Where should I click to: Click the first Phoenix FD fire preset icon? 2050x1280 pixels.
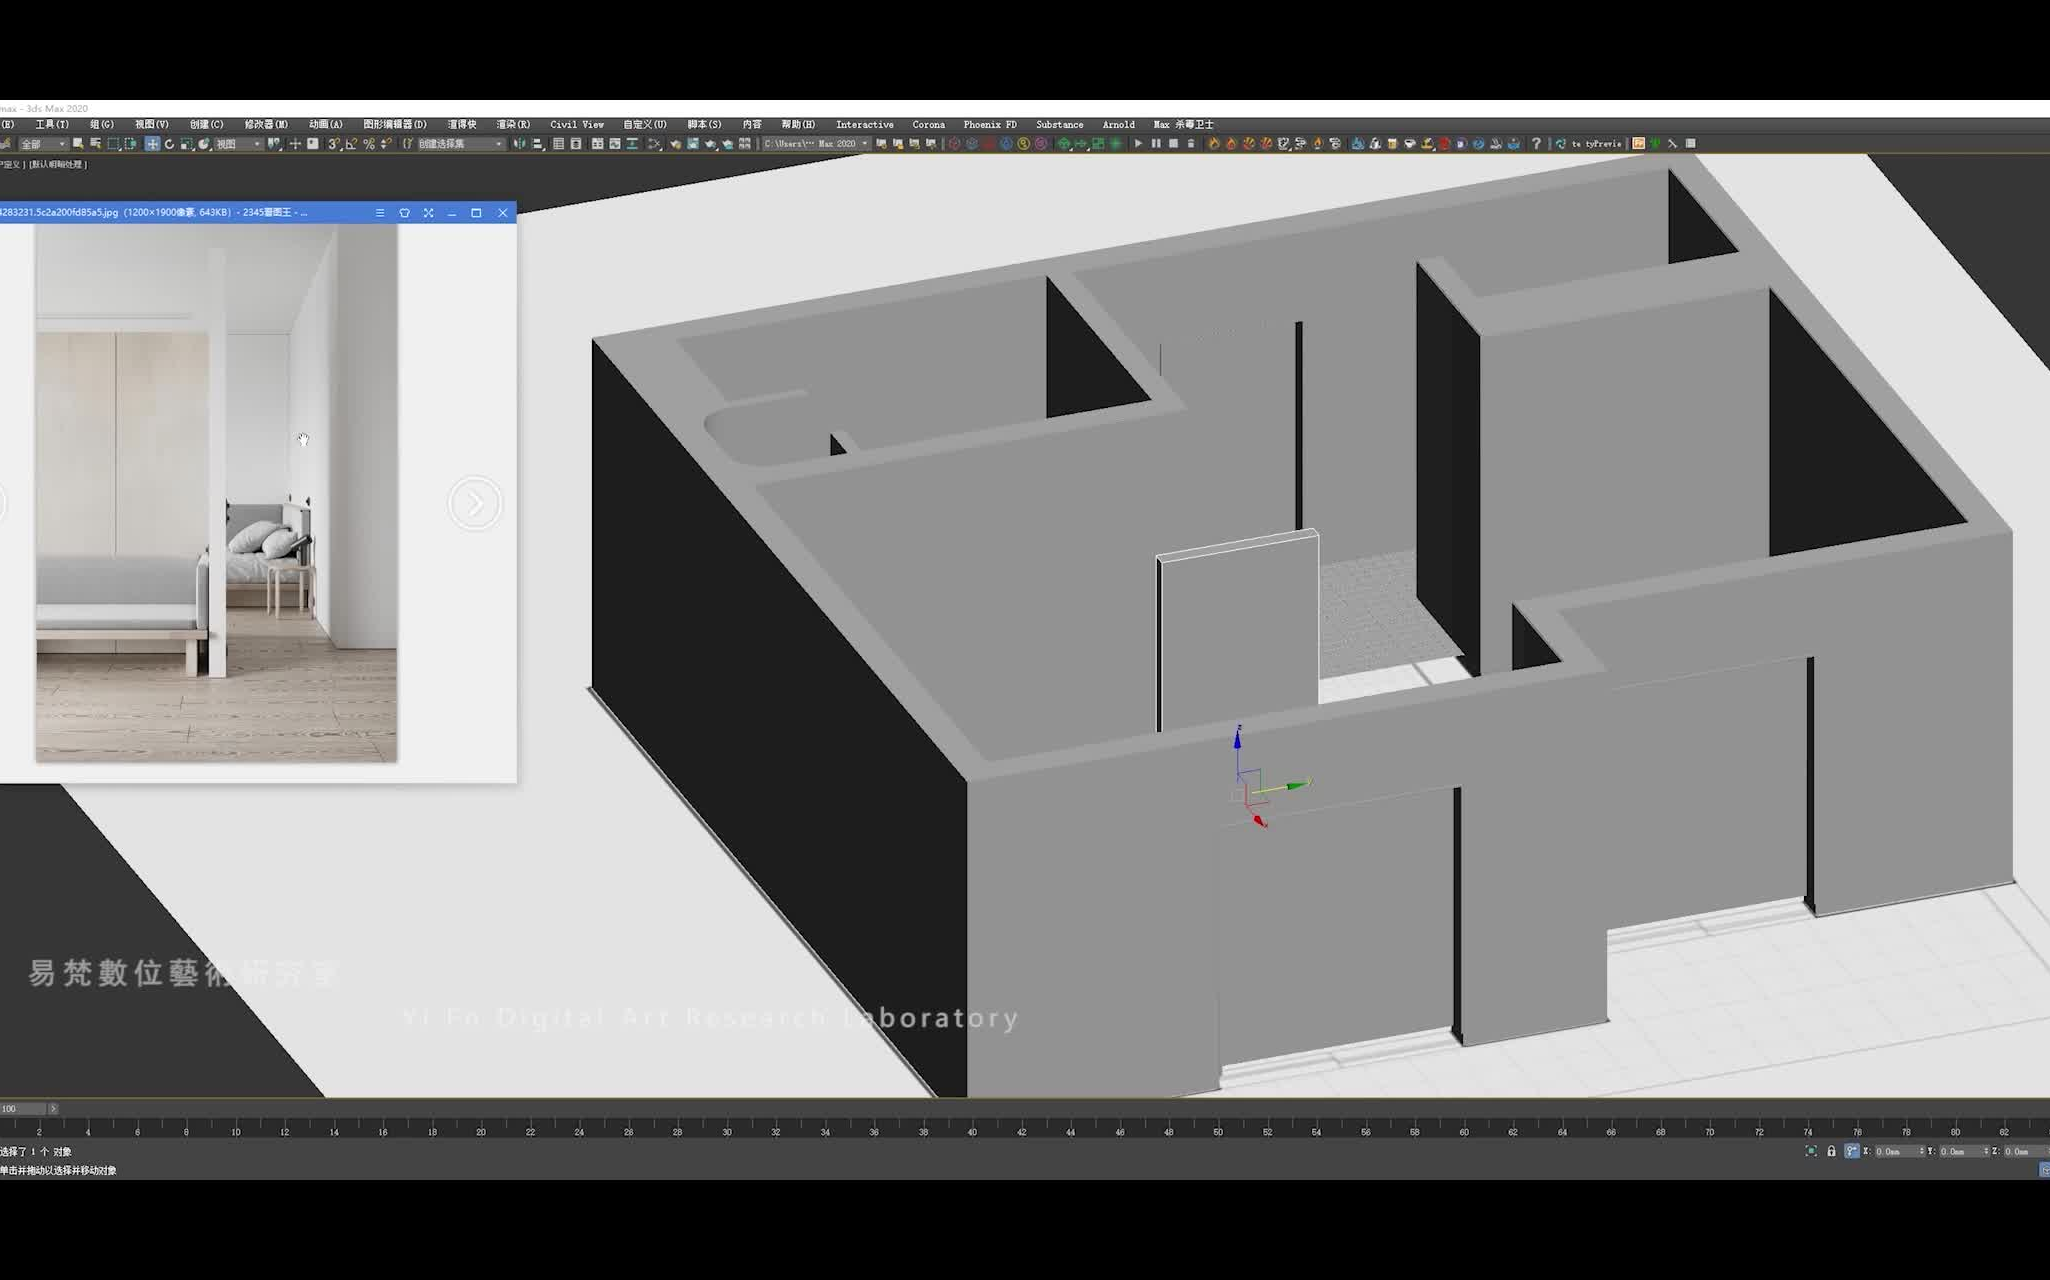click(x=1214, y=144)
